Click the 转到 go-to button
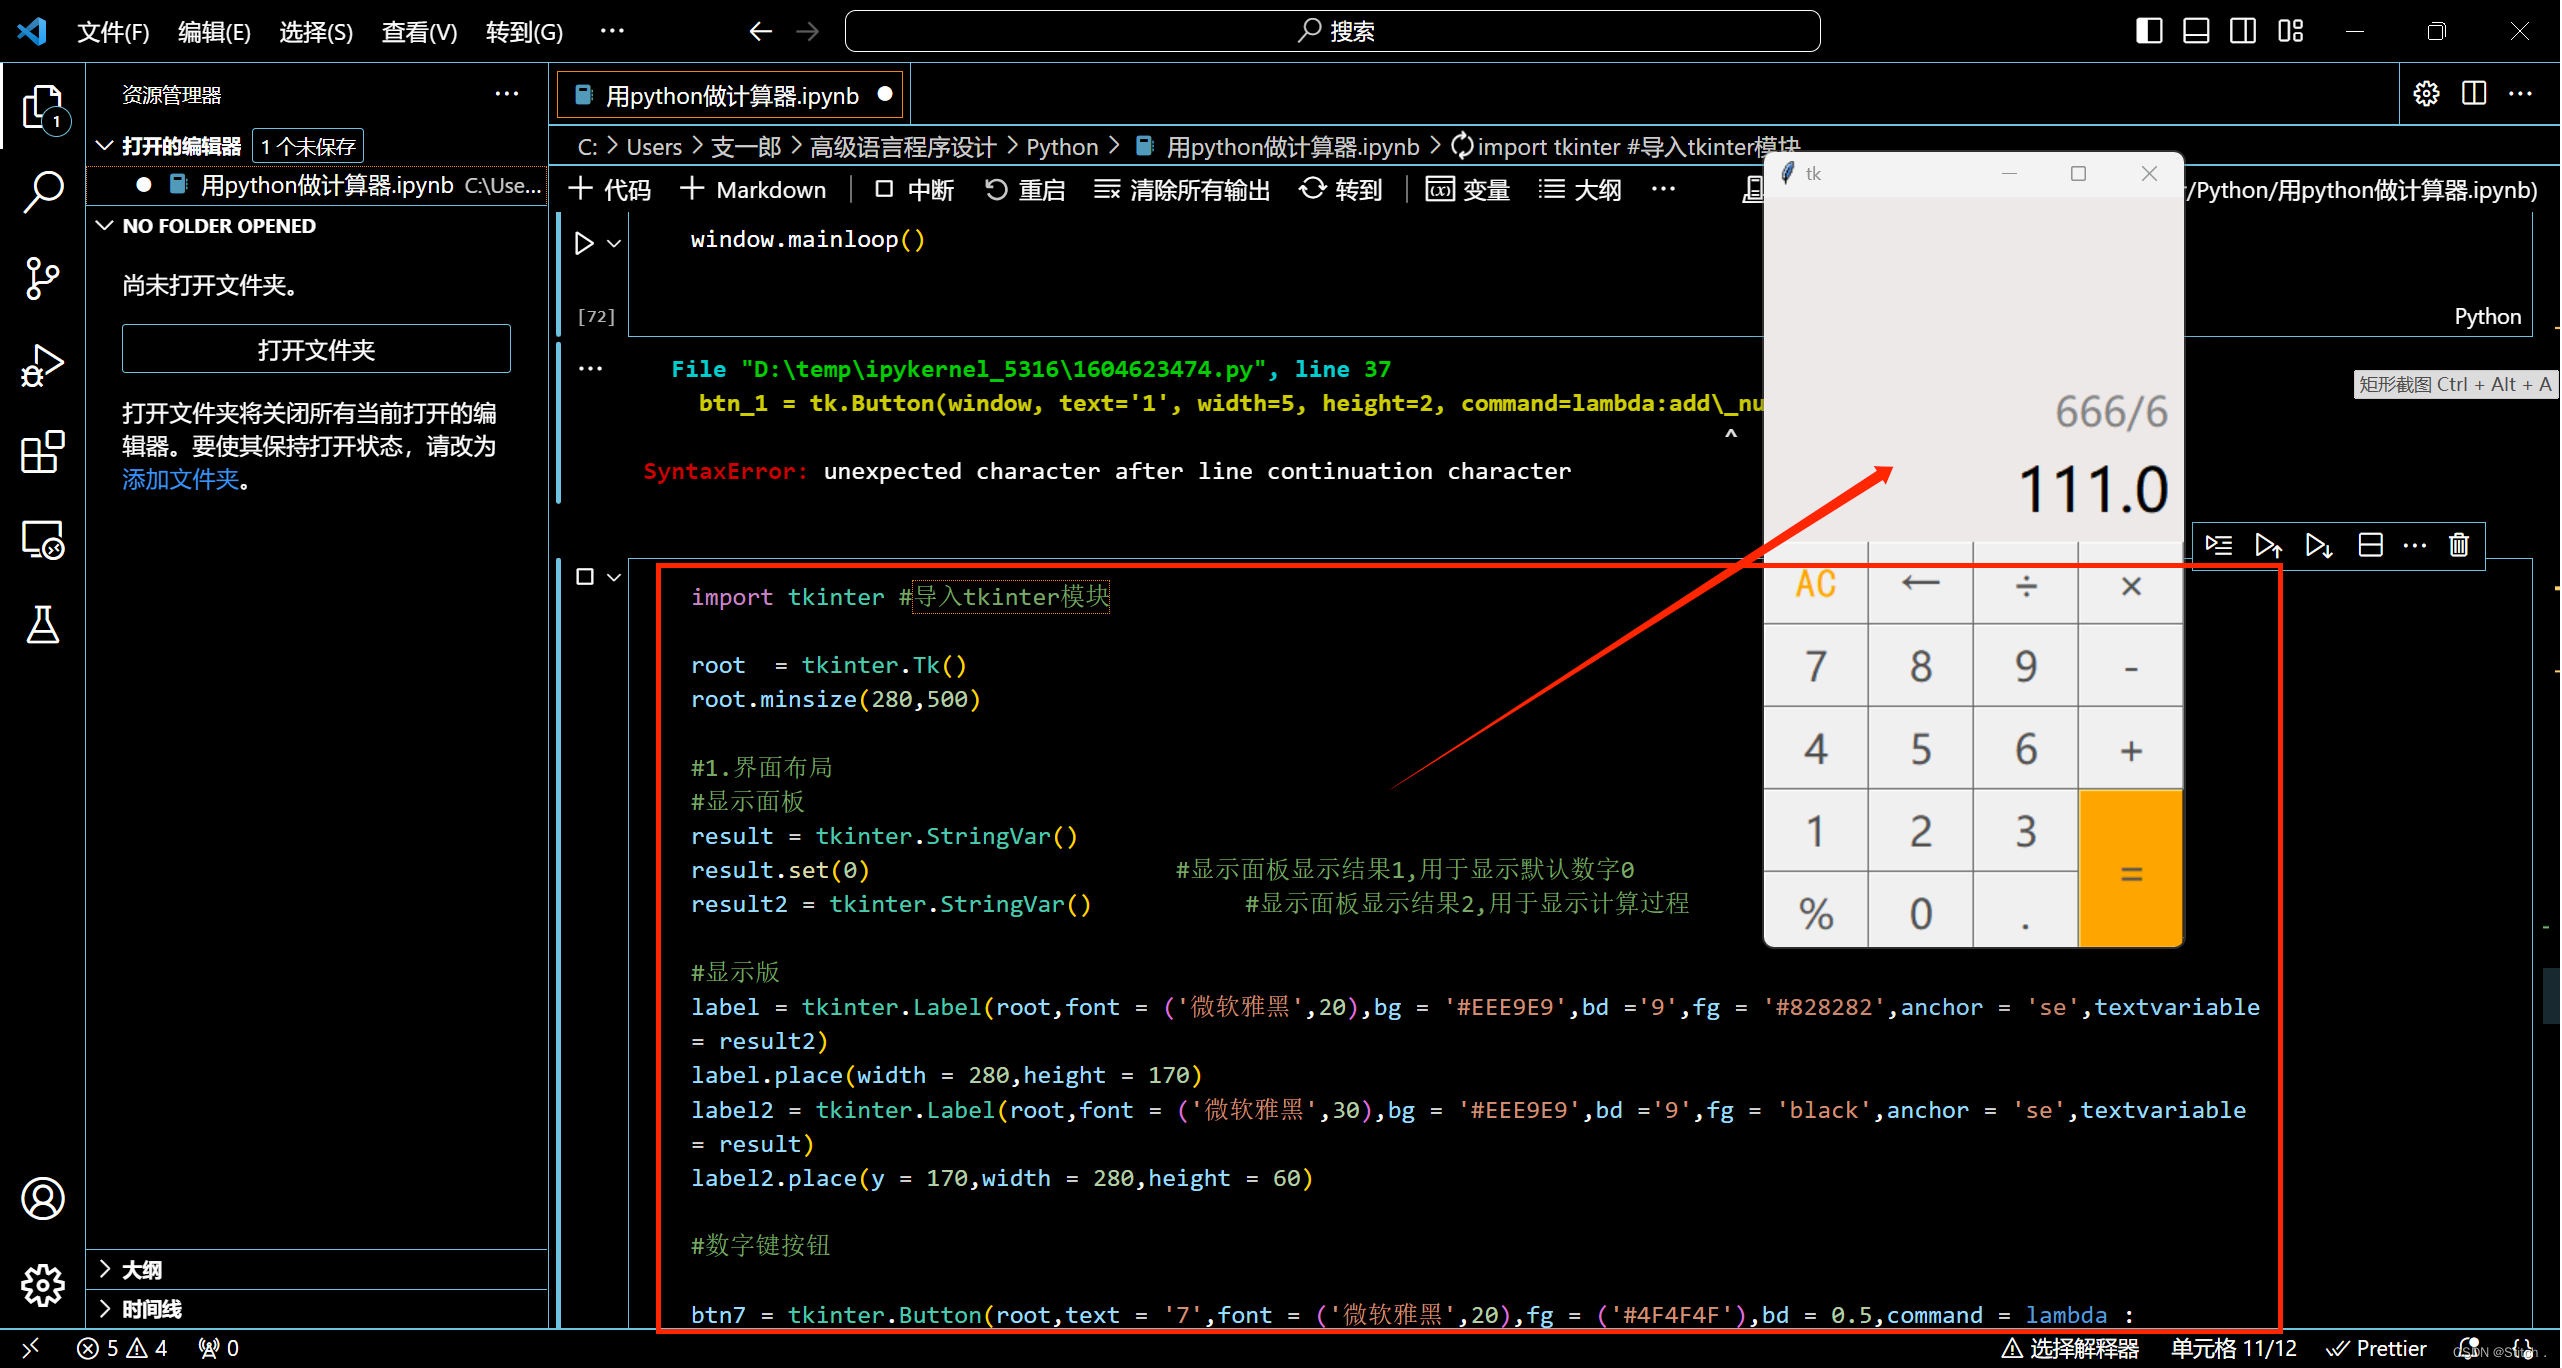The height and width of the screenshot is (1368, 2562). pos(1341,189)
